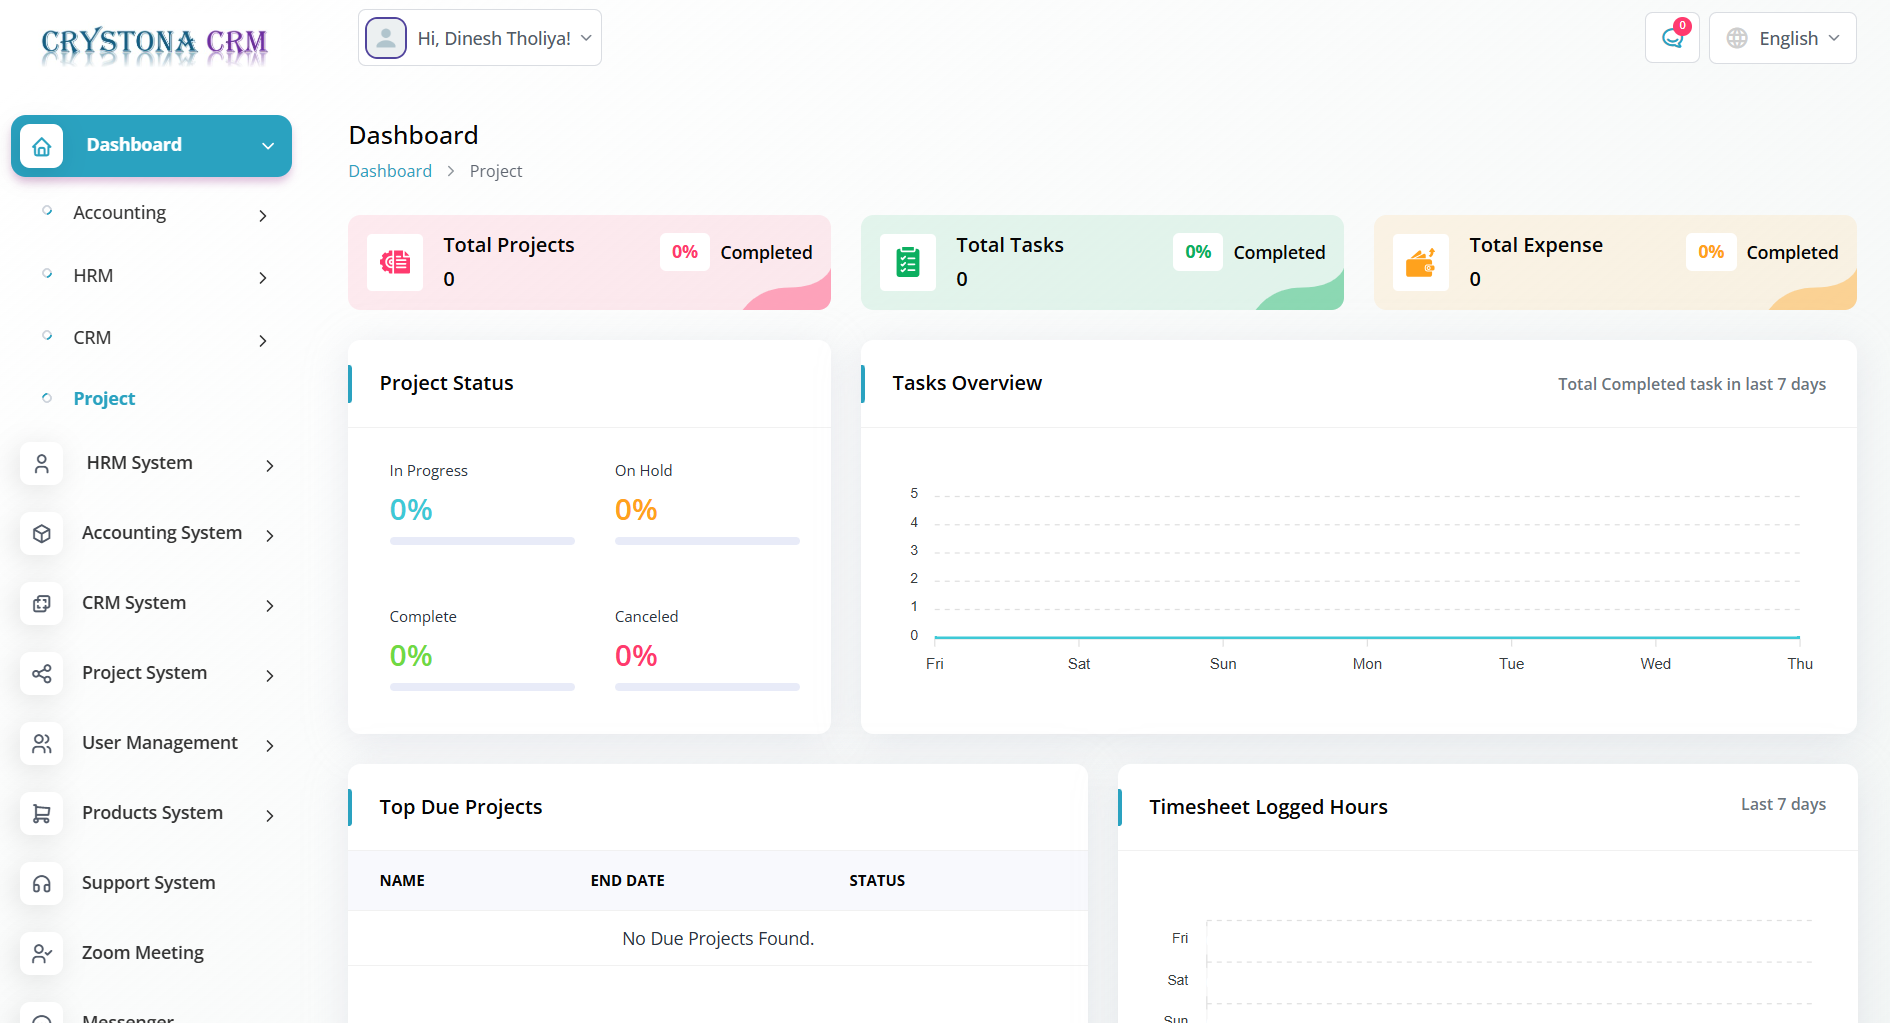This screenshot has width=1890, height=1023.
Task: Open the Dinesh Tholiya user profile dropdown
Action: pos(480,38)
